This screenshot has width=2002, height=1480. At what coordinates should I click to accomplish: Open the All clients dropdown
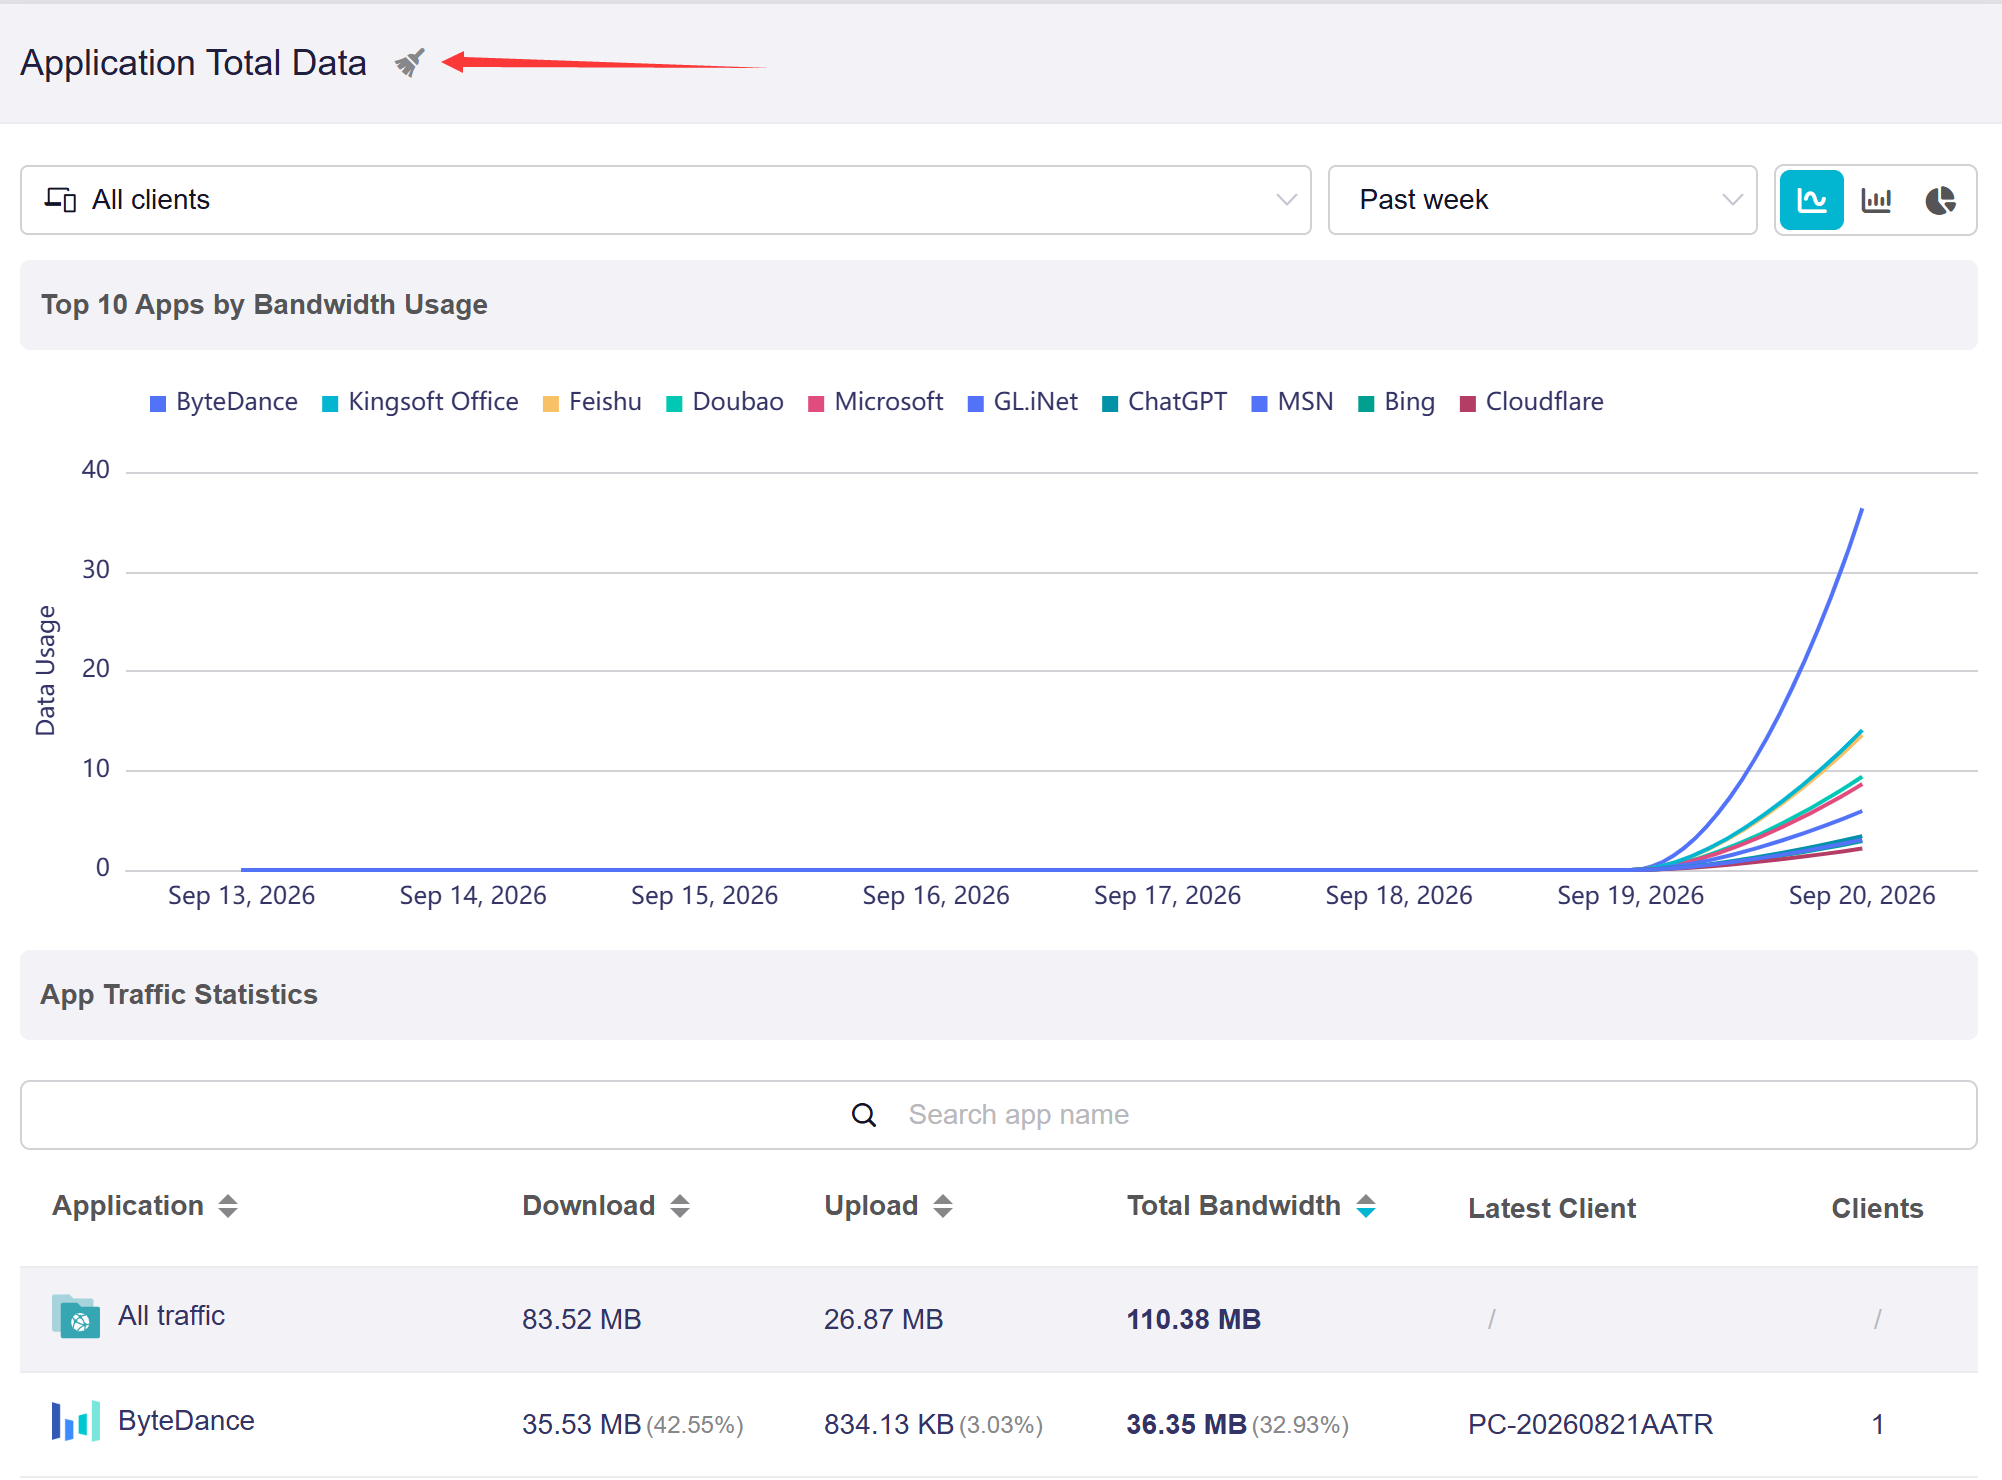click(x=666, y=200)
